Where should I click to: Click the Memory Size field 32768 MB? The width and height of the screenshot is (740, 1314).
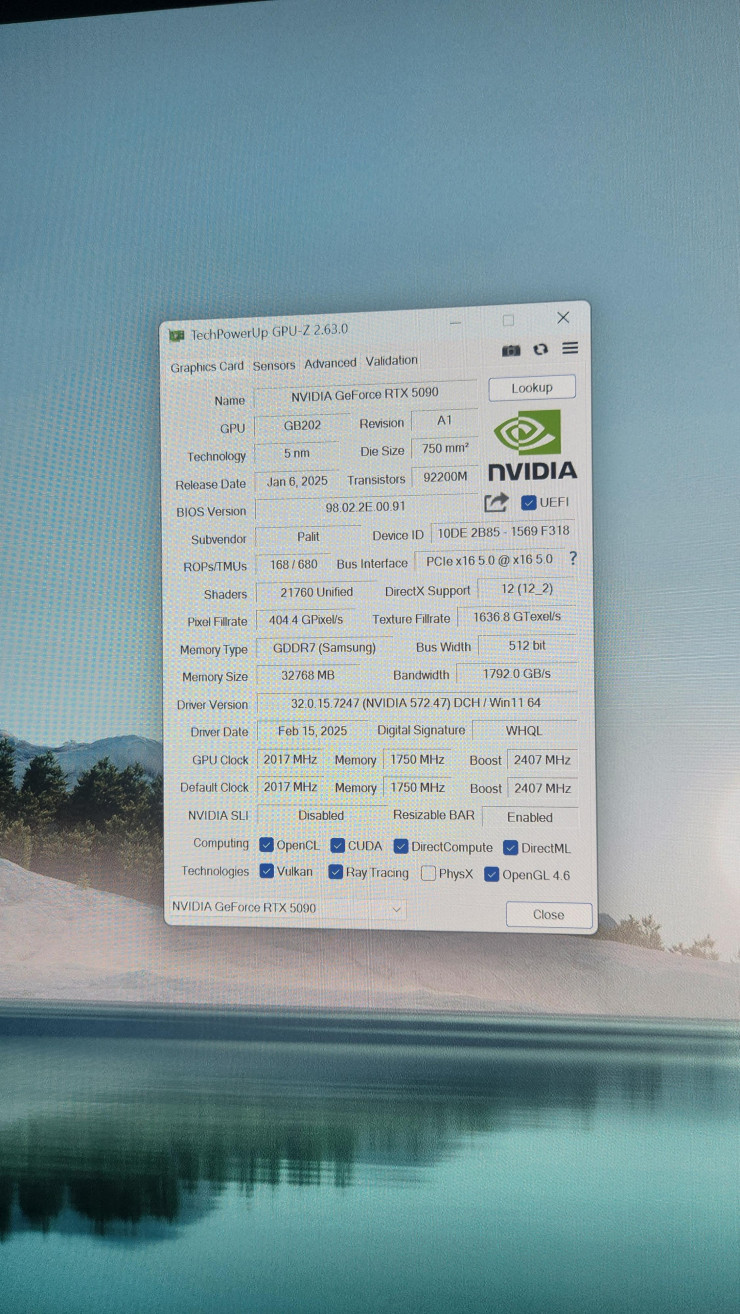click(308, 675)
